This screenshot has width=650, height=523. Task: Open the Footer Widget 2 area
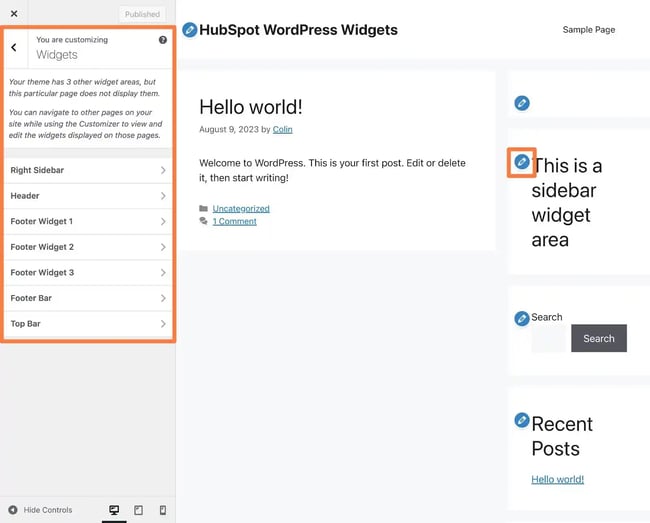[x=88, y=247]
